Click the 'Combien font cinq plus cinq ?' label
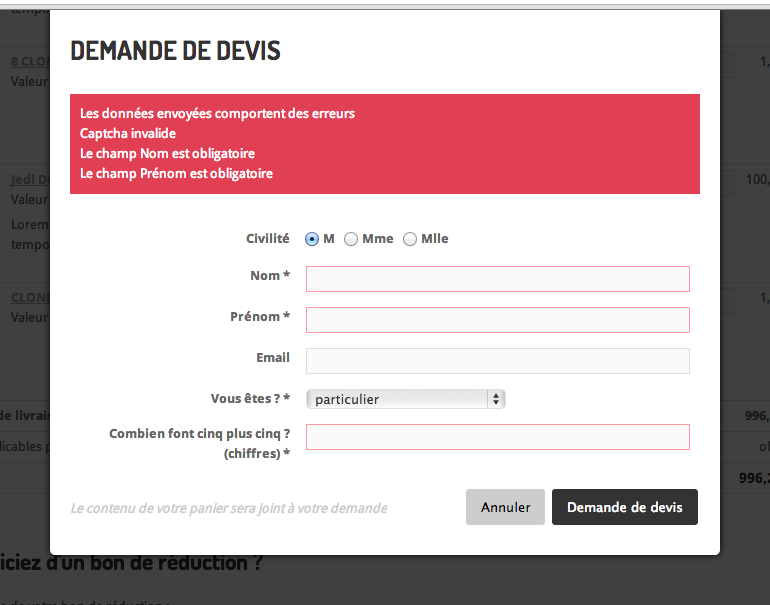This screenshot has height=605, width=770. click(x=199, y=434)
